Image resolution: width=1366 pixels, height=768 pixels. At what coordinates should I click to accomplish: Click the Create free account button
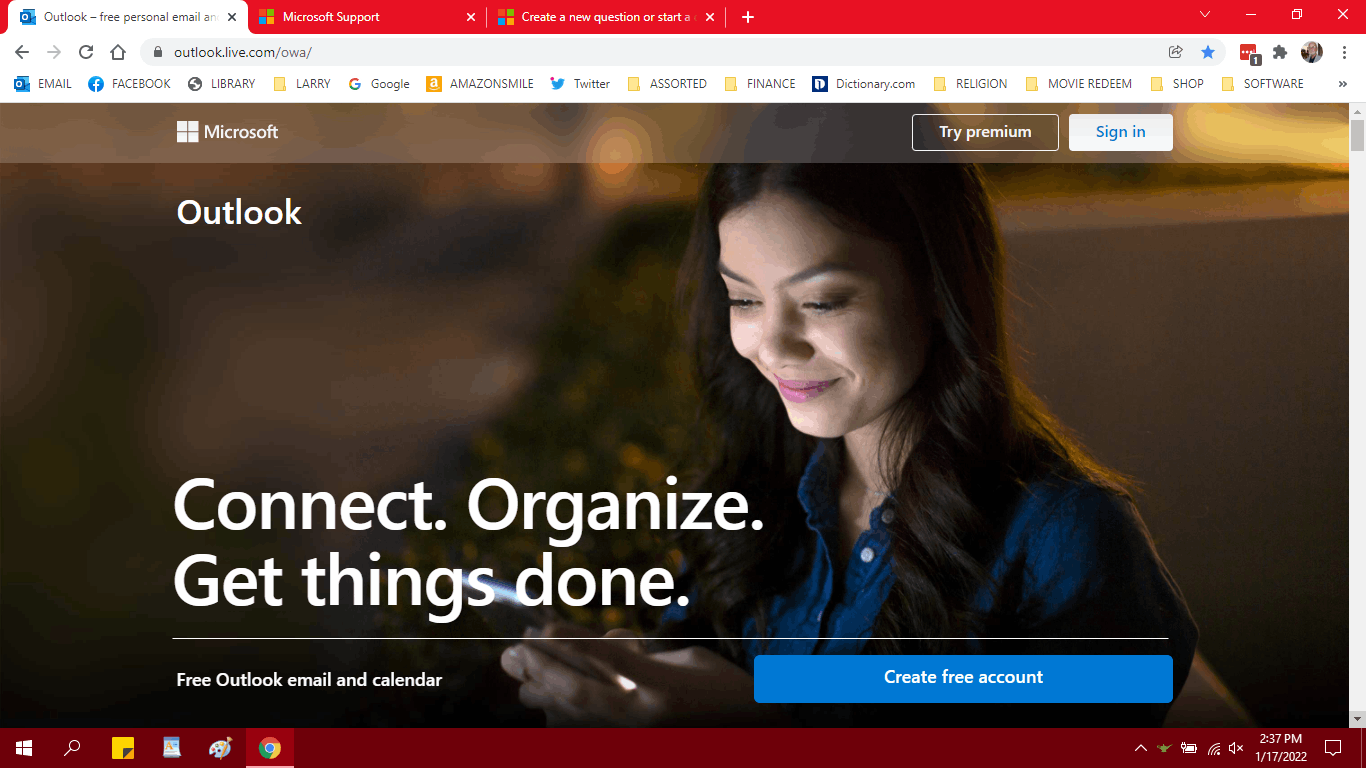pyautogui.click(x=963, y=678)
